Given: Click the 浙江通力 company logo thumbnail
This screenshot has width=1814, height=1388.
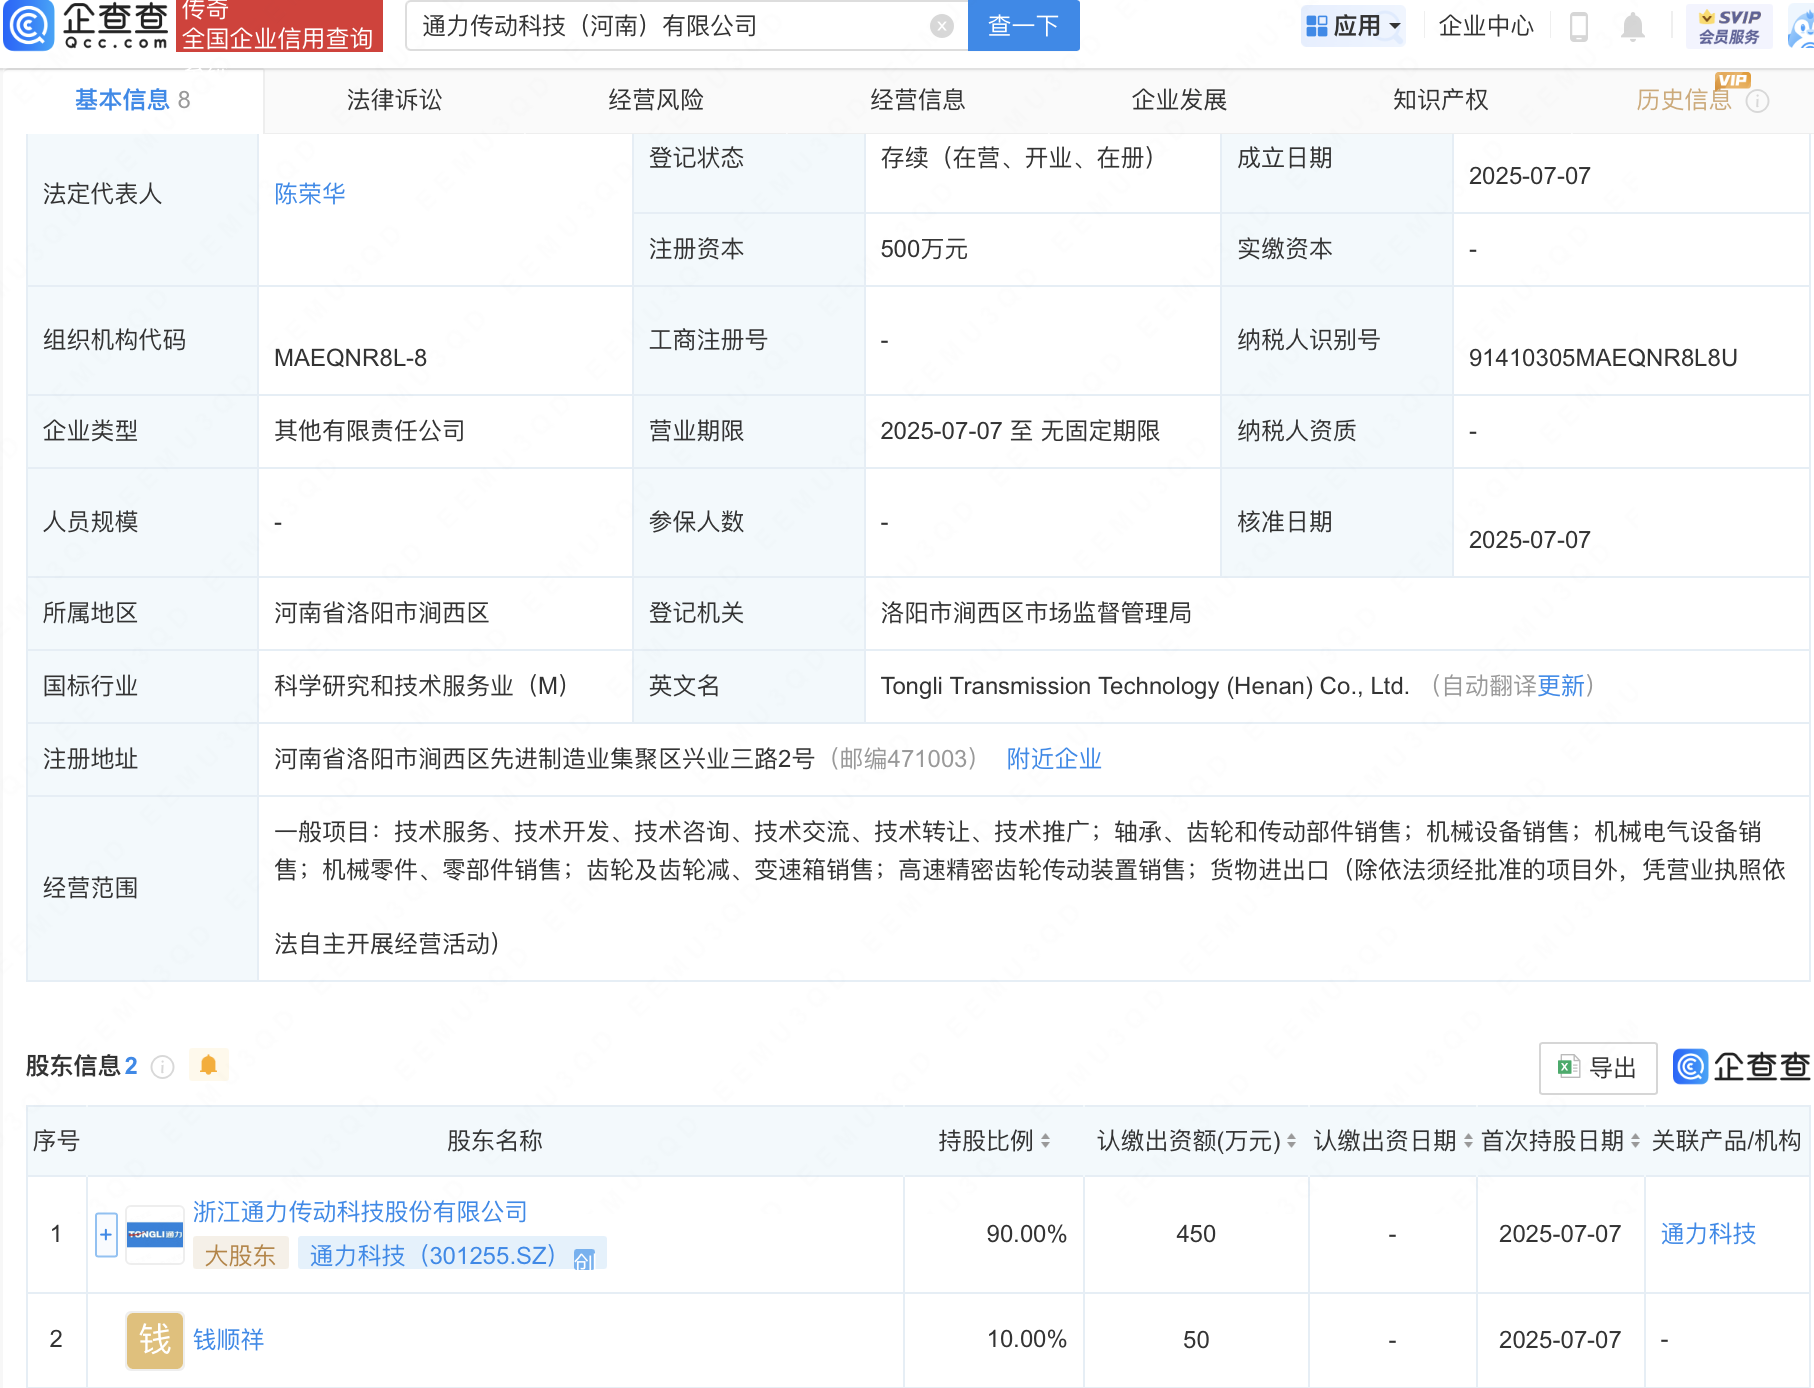Looking at the screenshot, I should coord(155,1235).
